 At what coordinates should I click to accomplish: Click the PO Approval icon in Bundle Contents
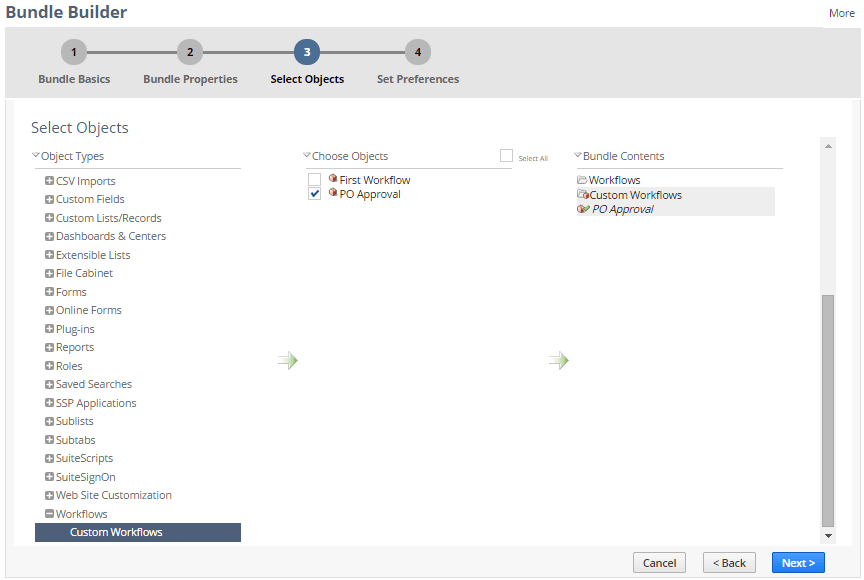[x=584, y=209]
